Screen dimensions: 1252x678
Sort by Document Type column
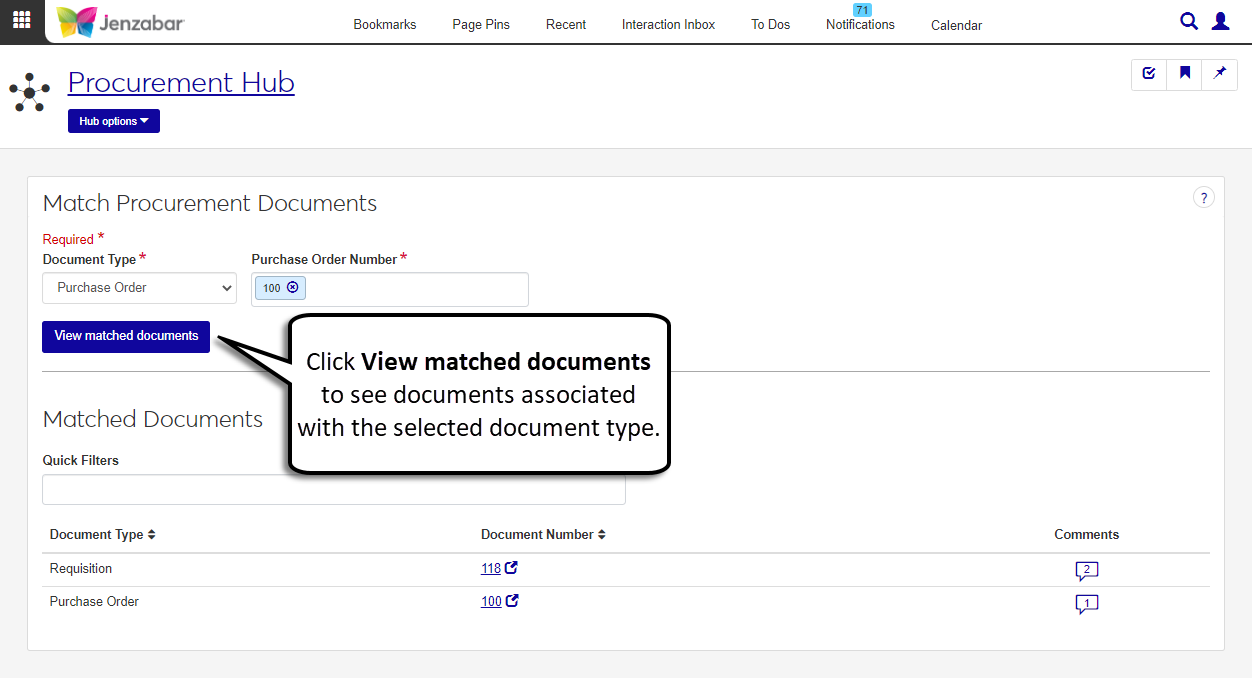pos(103,535)
